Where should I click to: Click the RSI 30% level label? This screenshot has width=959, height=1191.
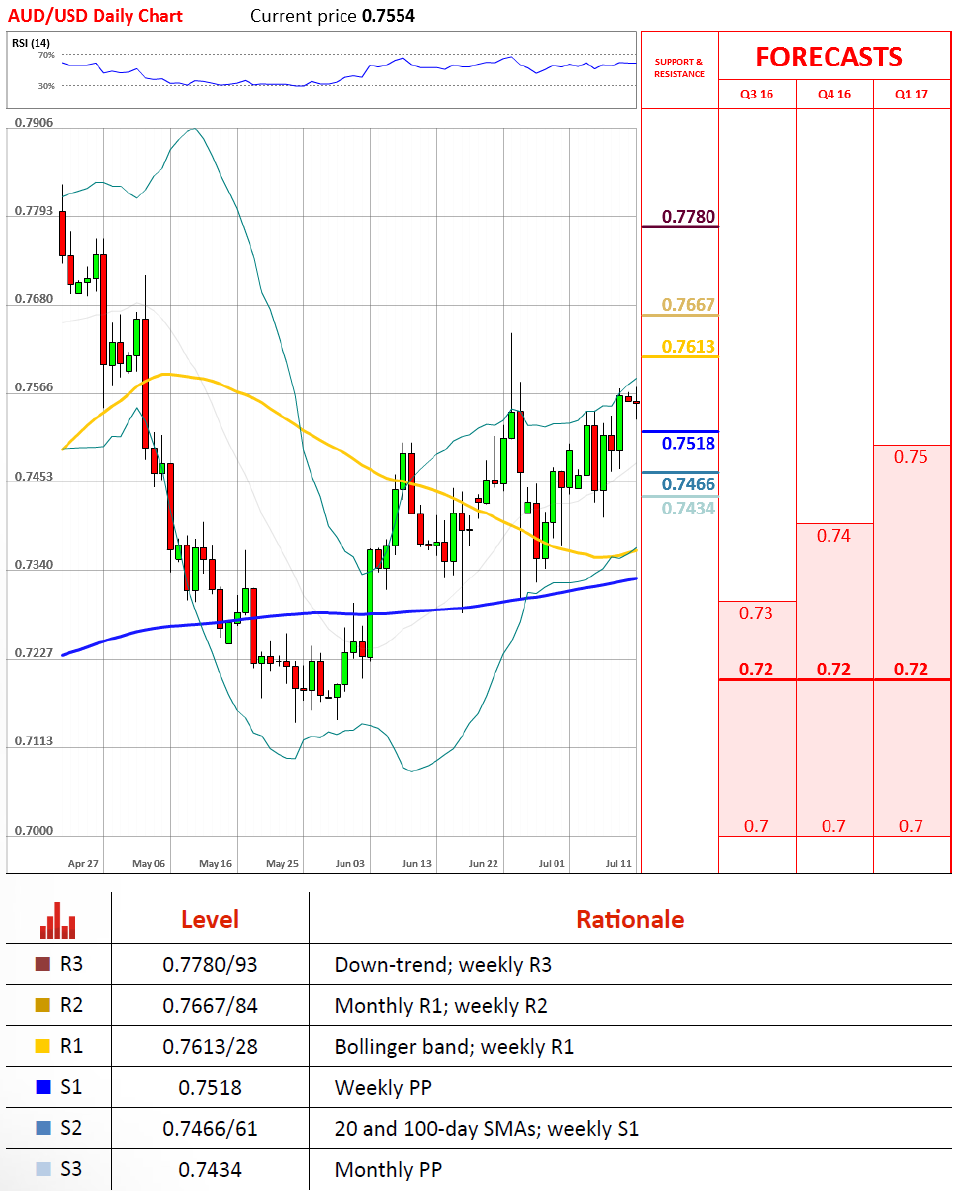click(46, 86)
